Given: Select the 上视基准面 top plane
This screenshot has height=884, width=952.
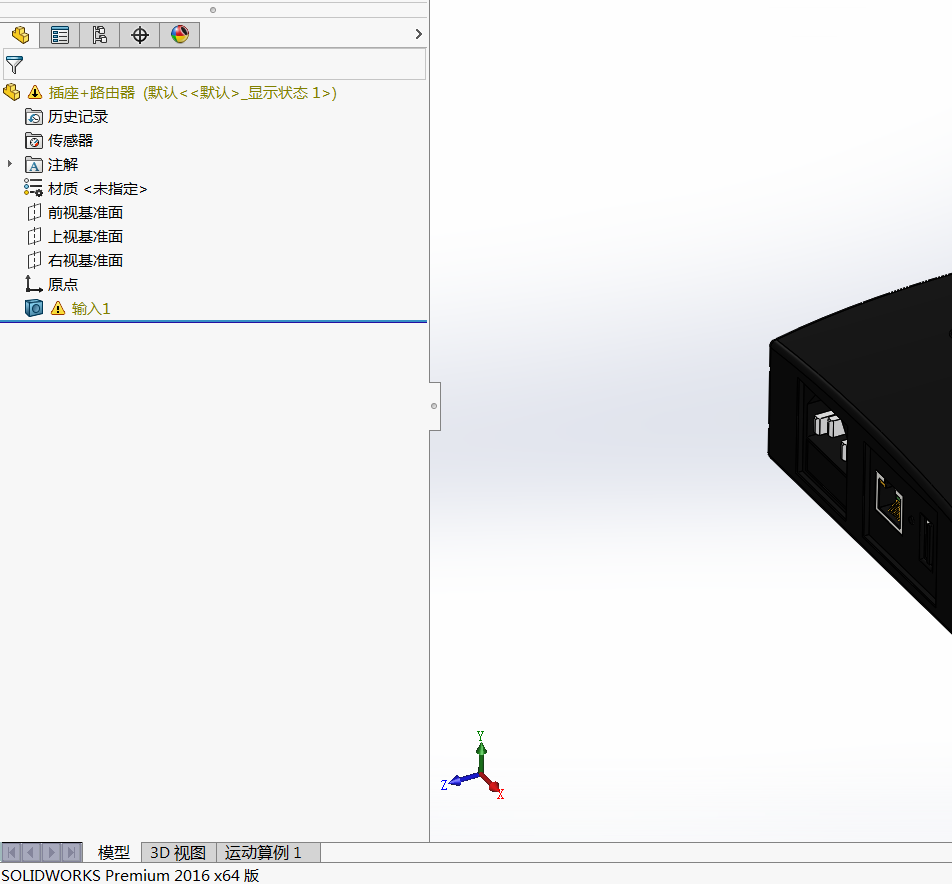Looking at the screenshot, I should click(85, 237).
